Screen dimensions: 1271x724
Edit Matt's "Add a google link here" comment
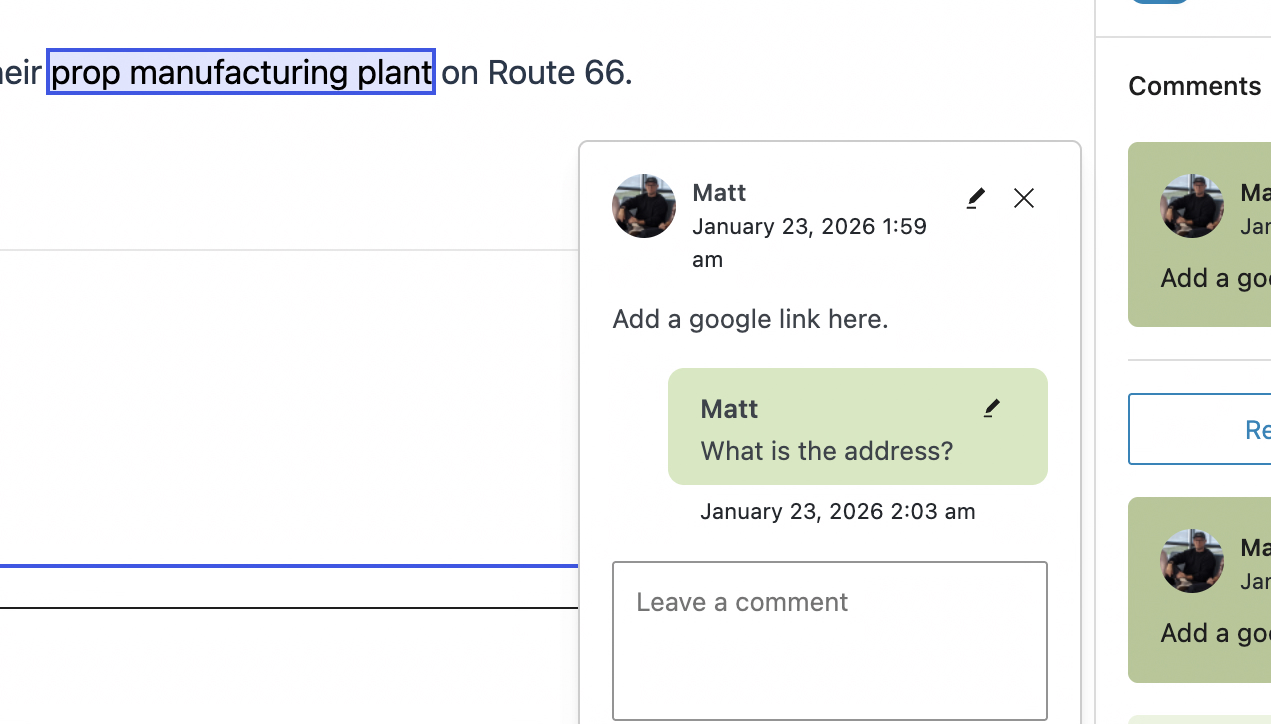(x=976, y=198)
